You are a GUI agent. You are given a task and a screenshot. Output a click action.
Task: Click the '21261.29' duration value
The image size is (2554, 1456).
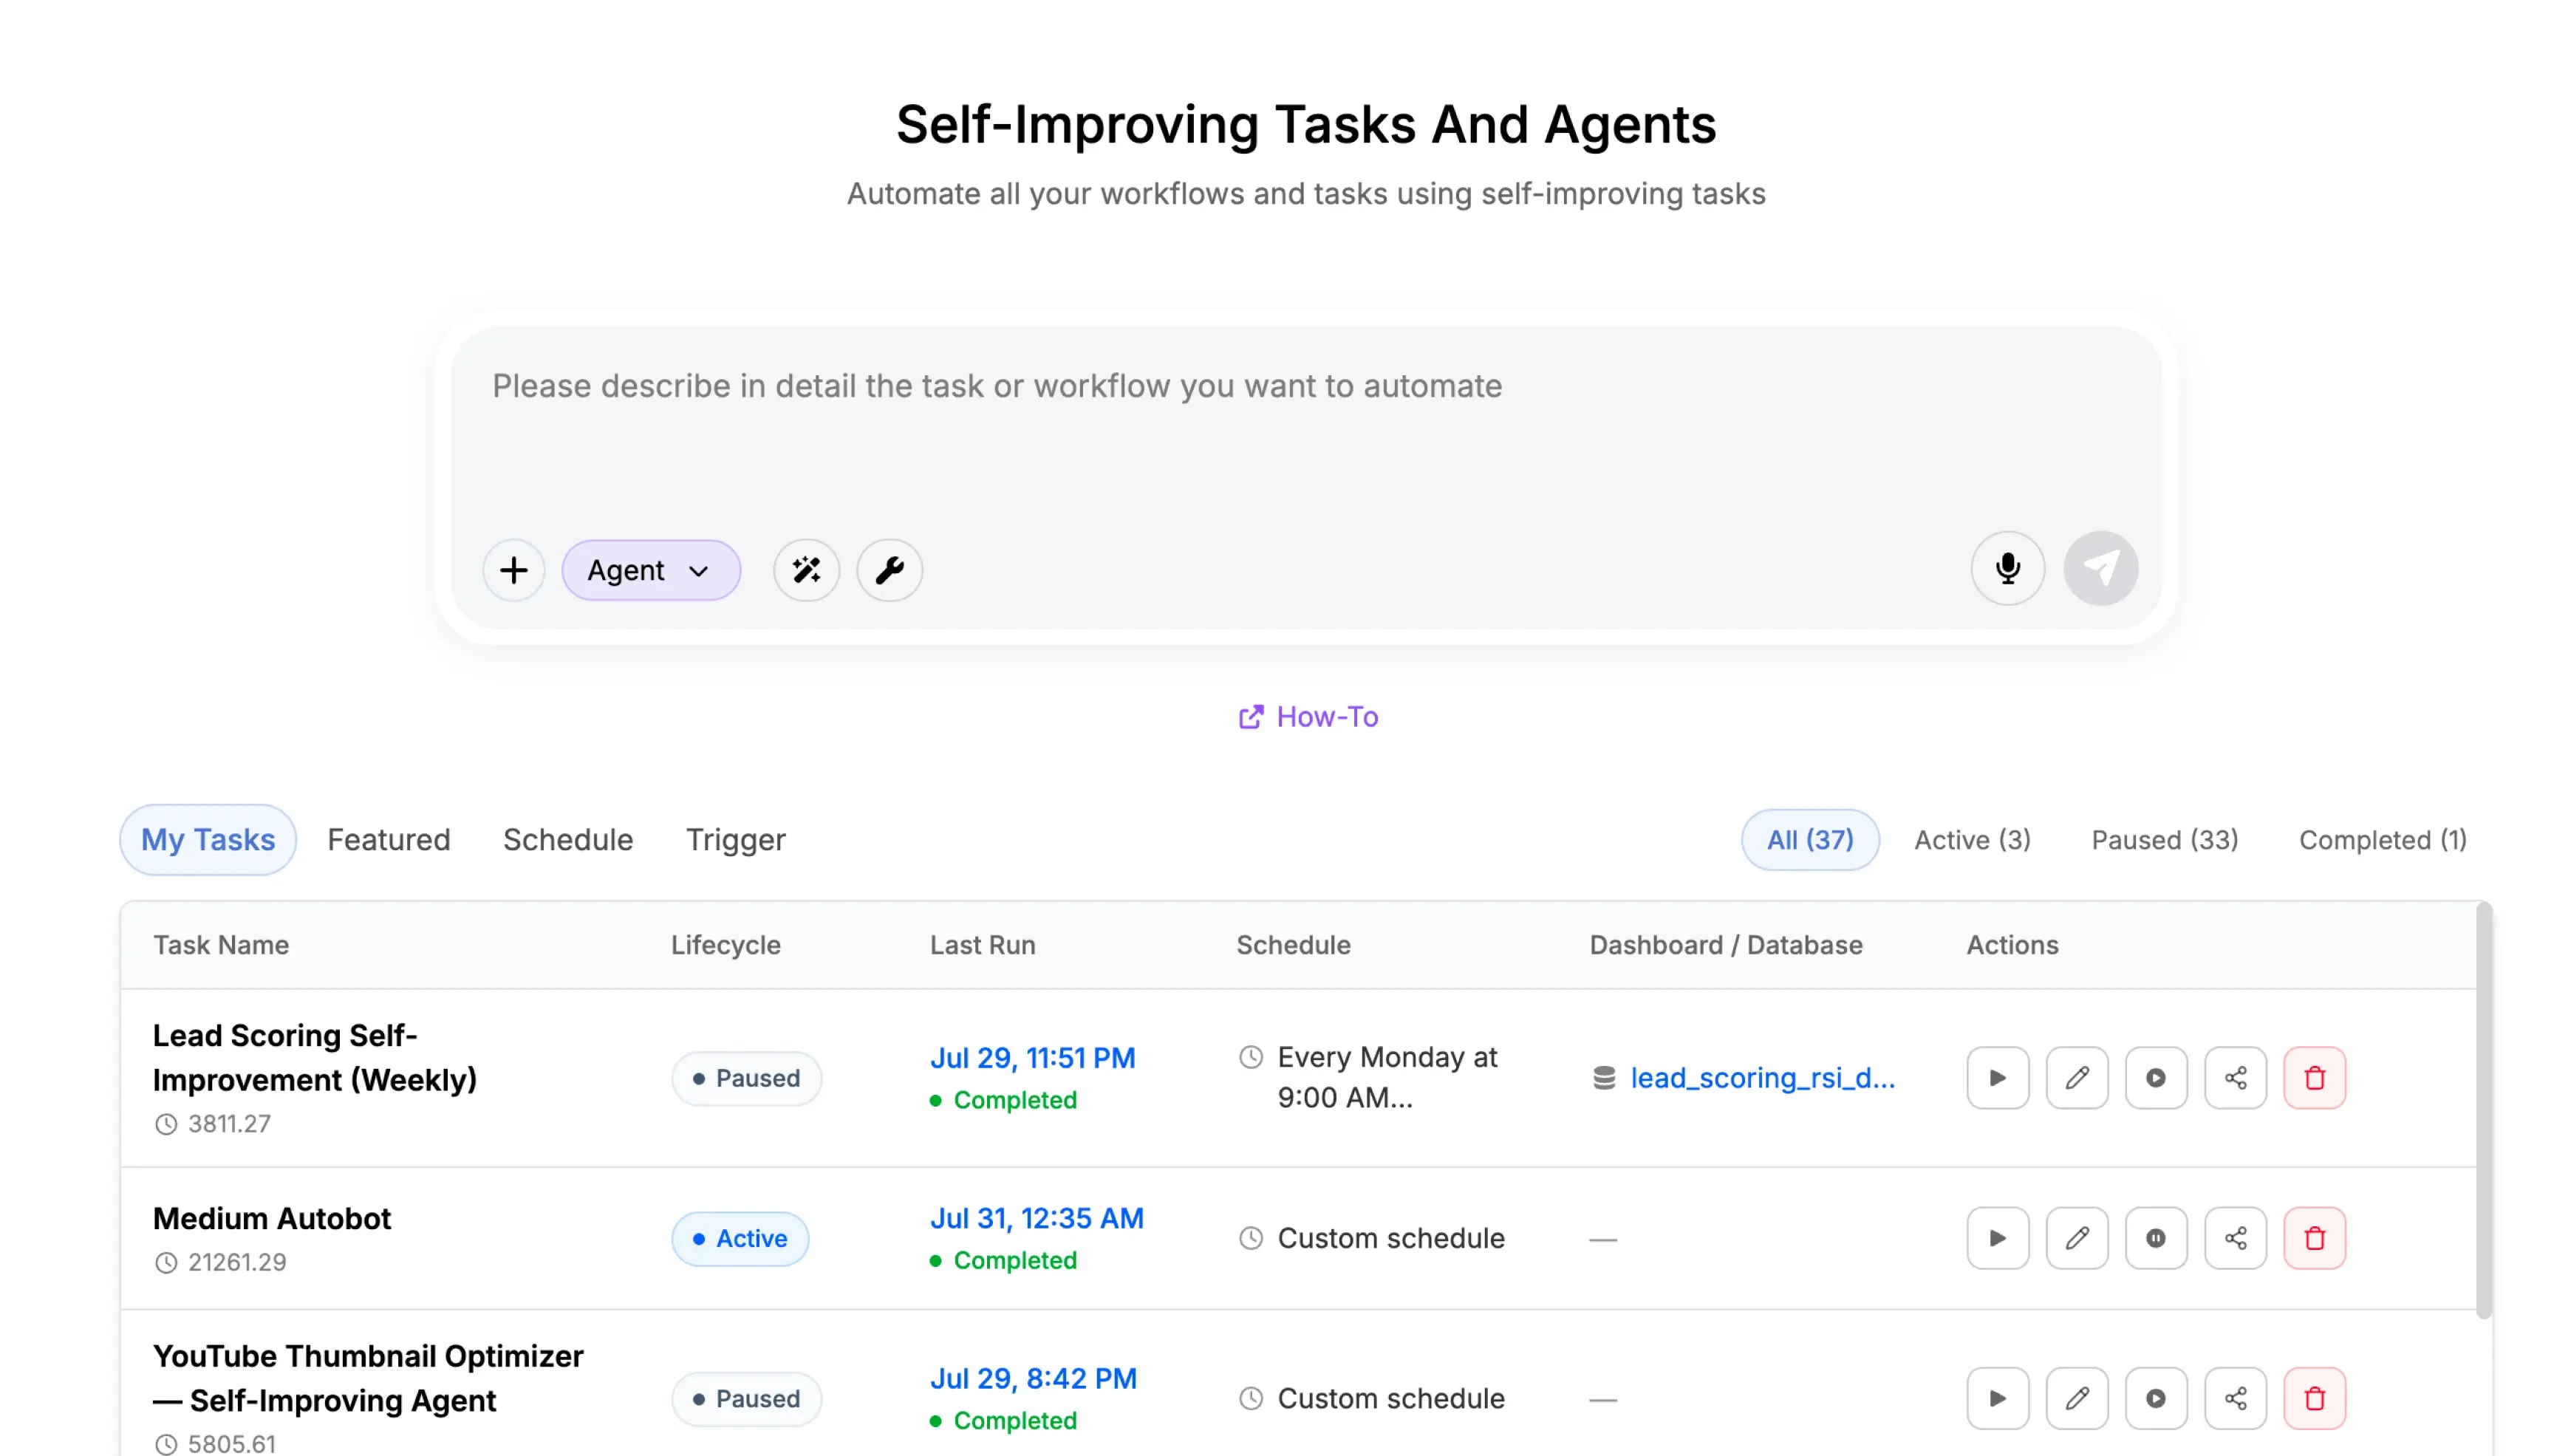coord(236,1263)
